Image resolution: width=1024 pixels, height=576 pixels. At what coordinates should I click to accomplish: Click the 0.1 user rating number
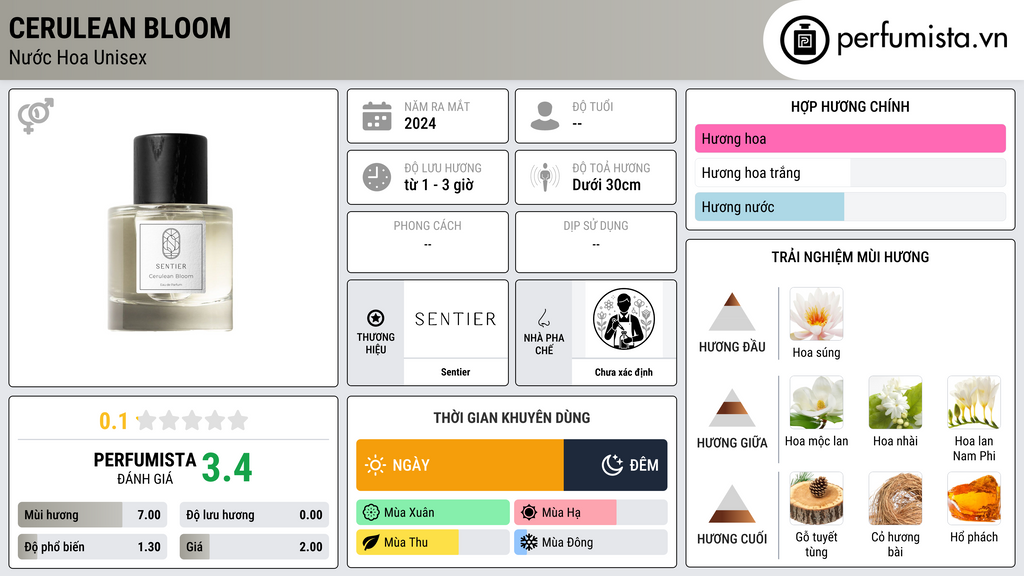point(113,421)
